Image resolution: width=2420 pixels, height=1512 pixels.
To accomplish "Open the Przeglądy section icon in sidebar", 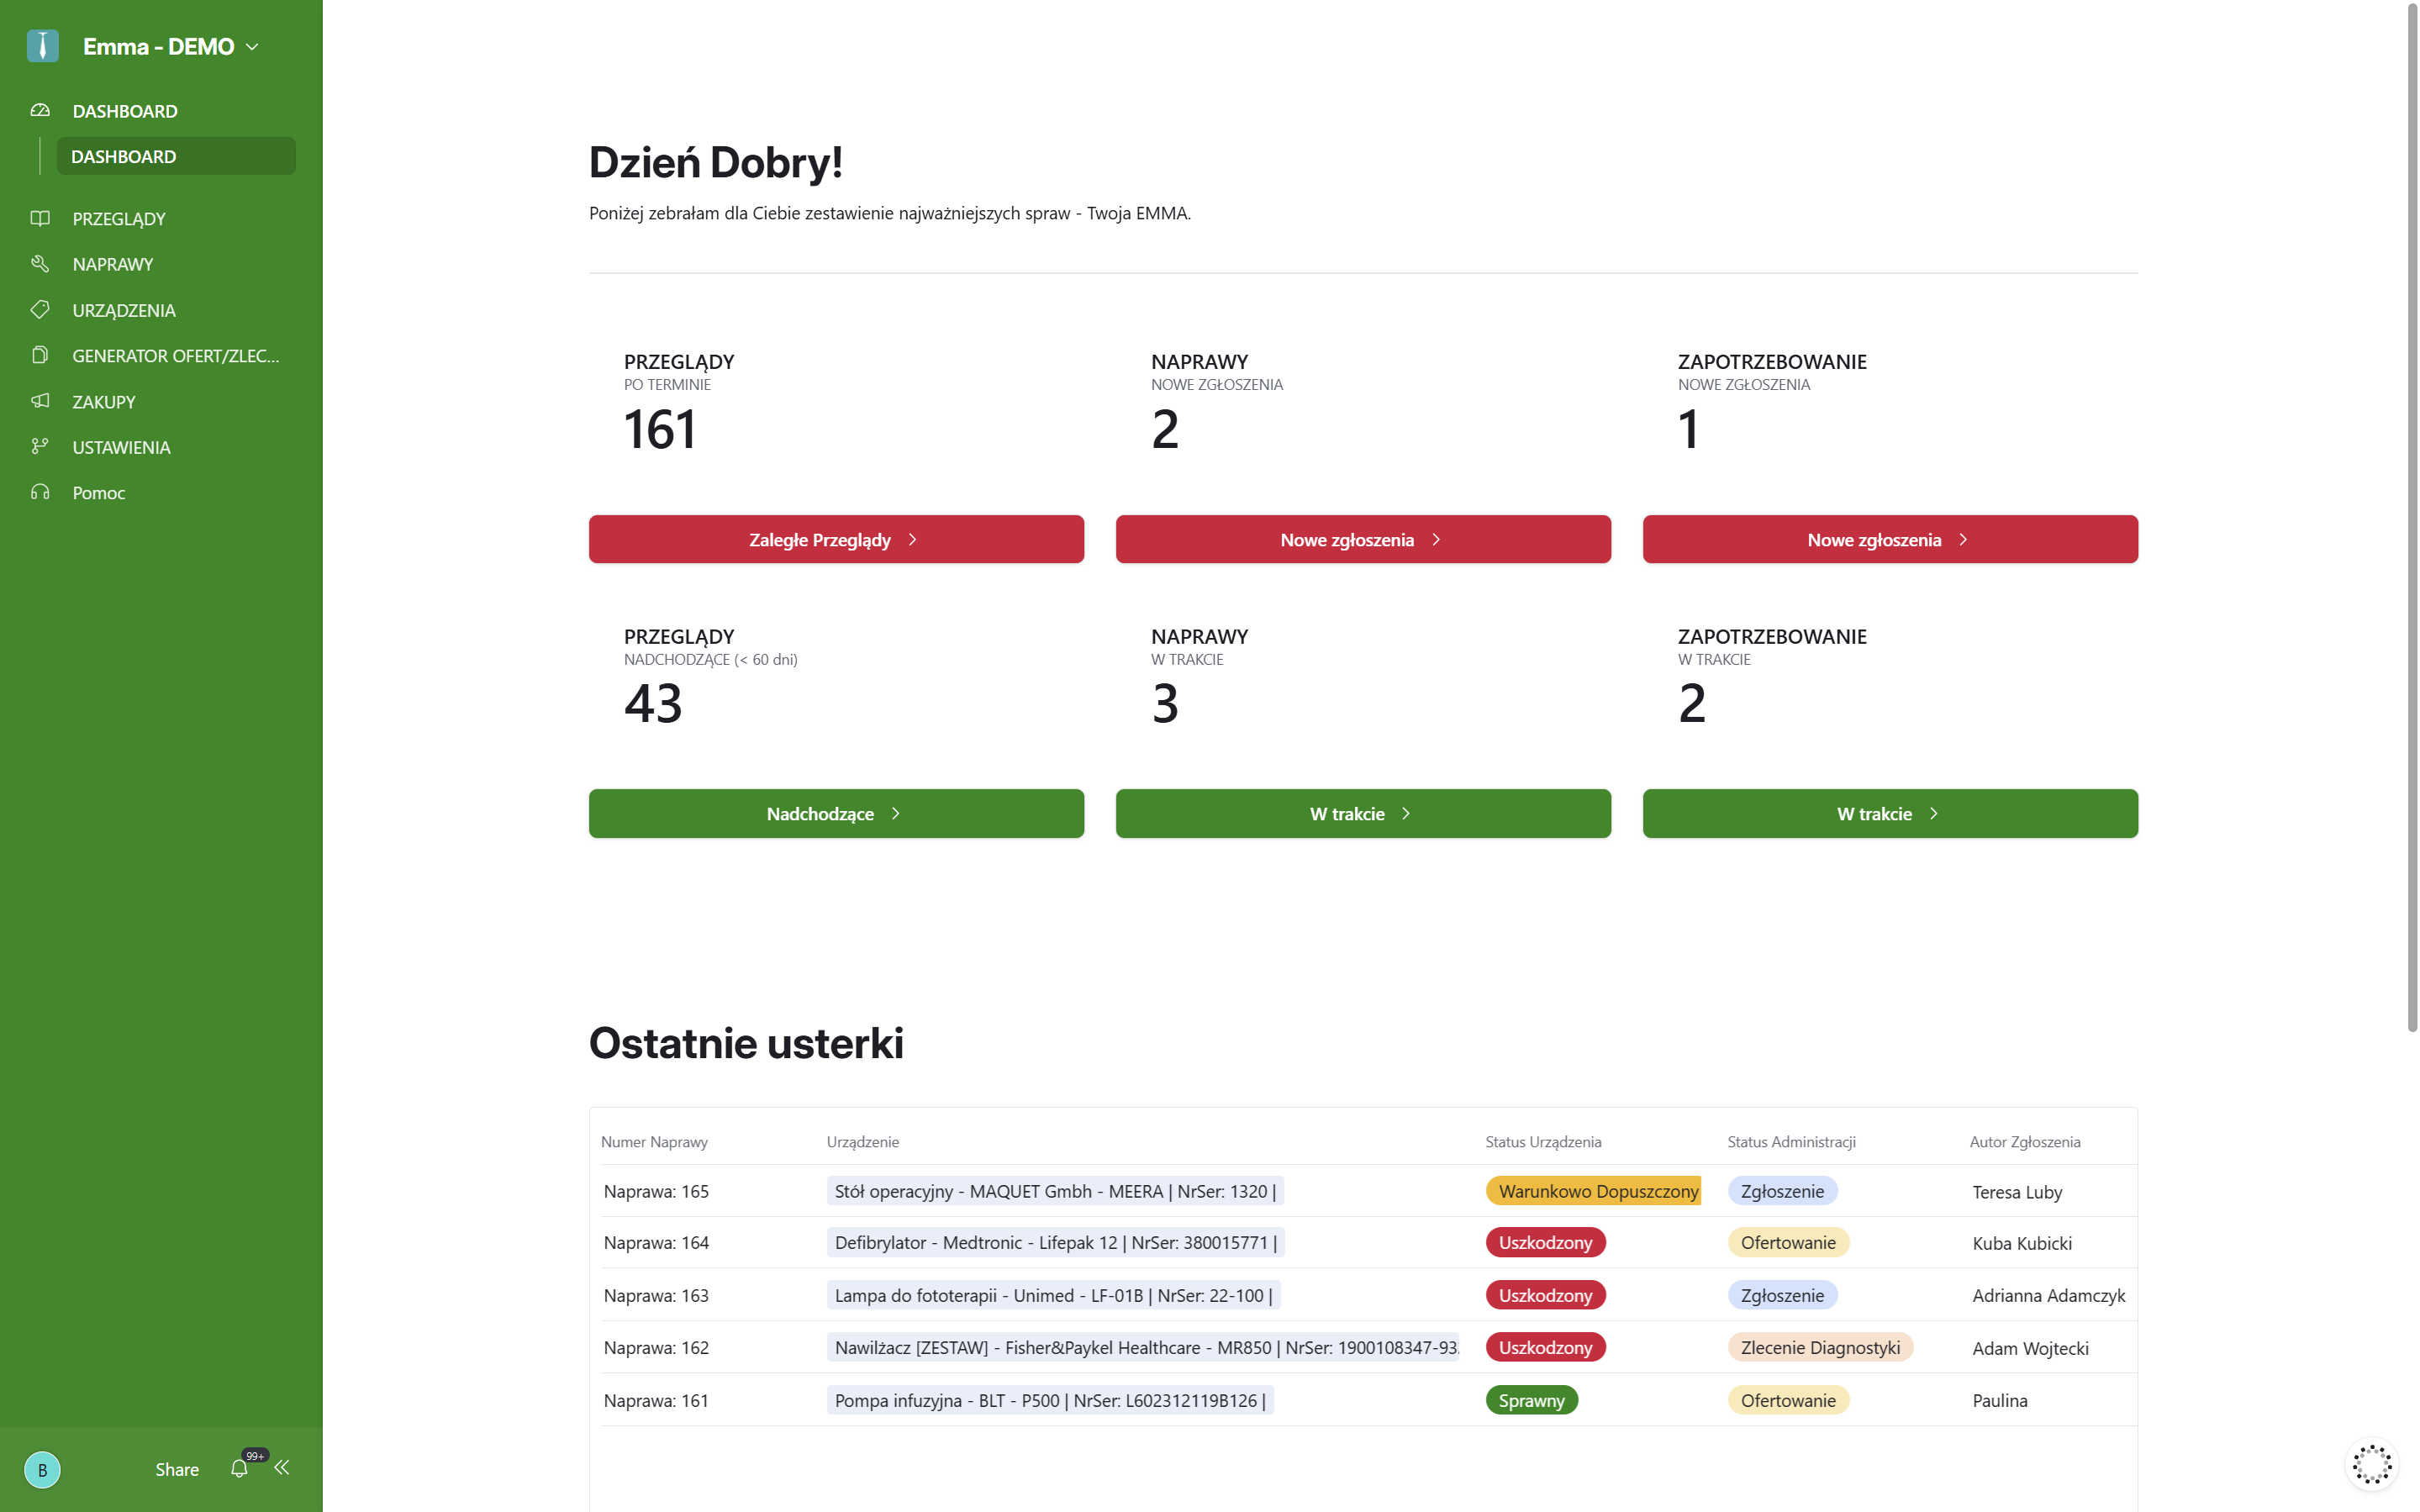I will (x=40, y=218).
